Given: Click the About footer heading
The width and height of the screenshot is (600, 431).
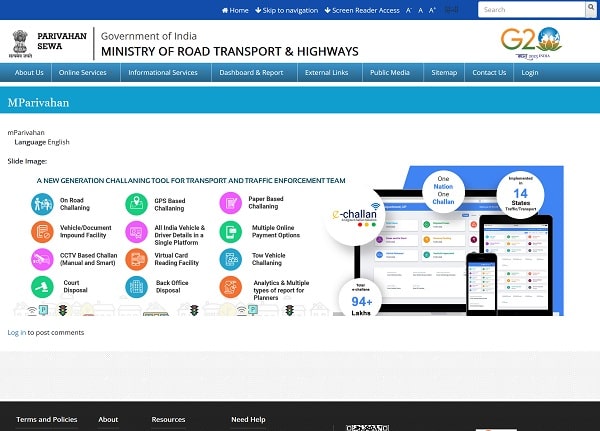Looking at the screenshot, I should (x=108, y=420).
